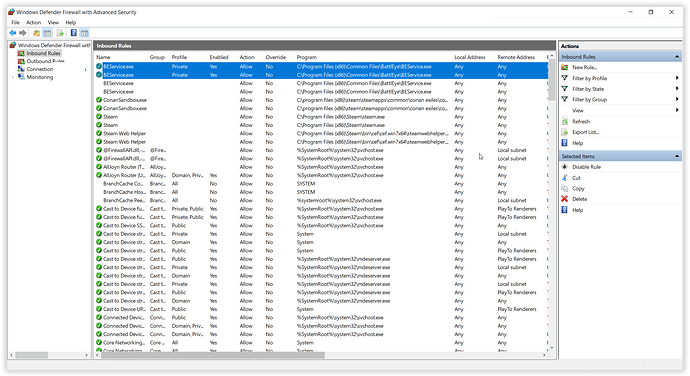
Task: Select Outbound Rules in the tree
Action: [x=45, y=61]
